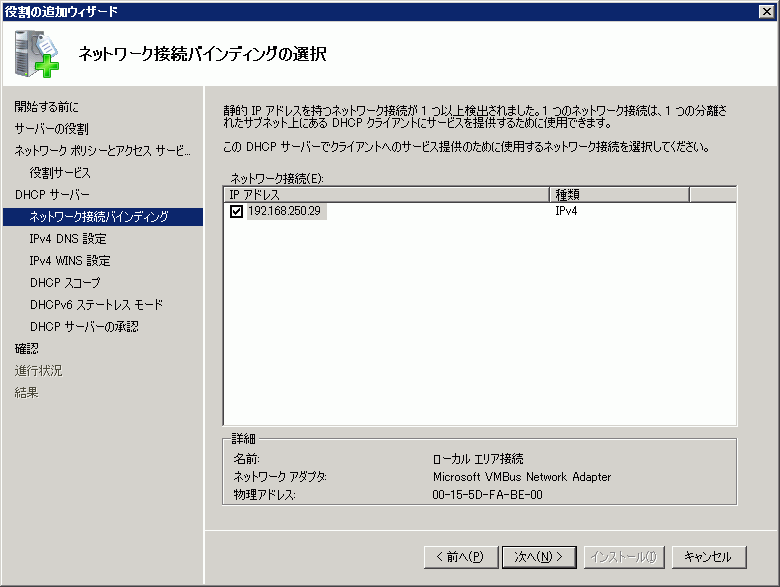Go to 確認 step
The width and height of the screenshot is (780, 587).
(x=26, y=349)
